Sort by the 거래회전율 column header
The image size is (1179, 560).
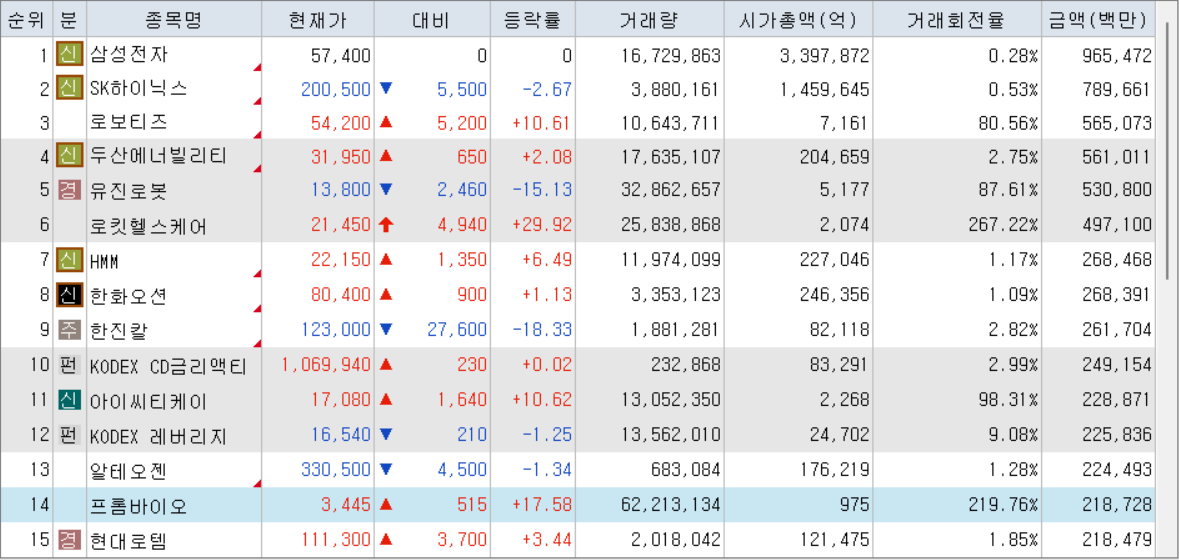pyautogui.click(x=957, y=20)
